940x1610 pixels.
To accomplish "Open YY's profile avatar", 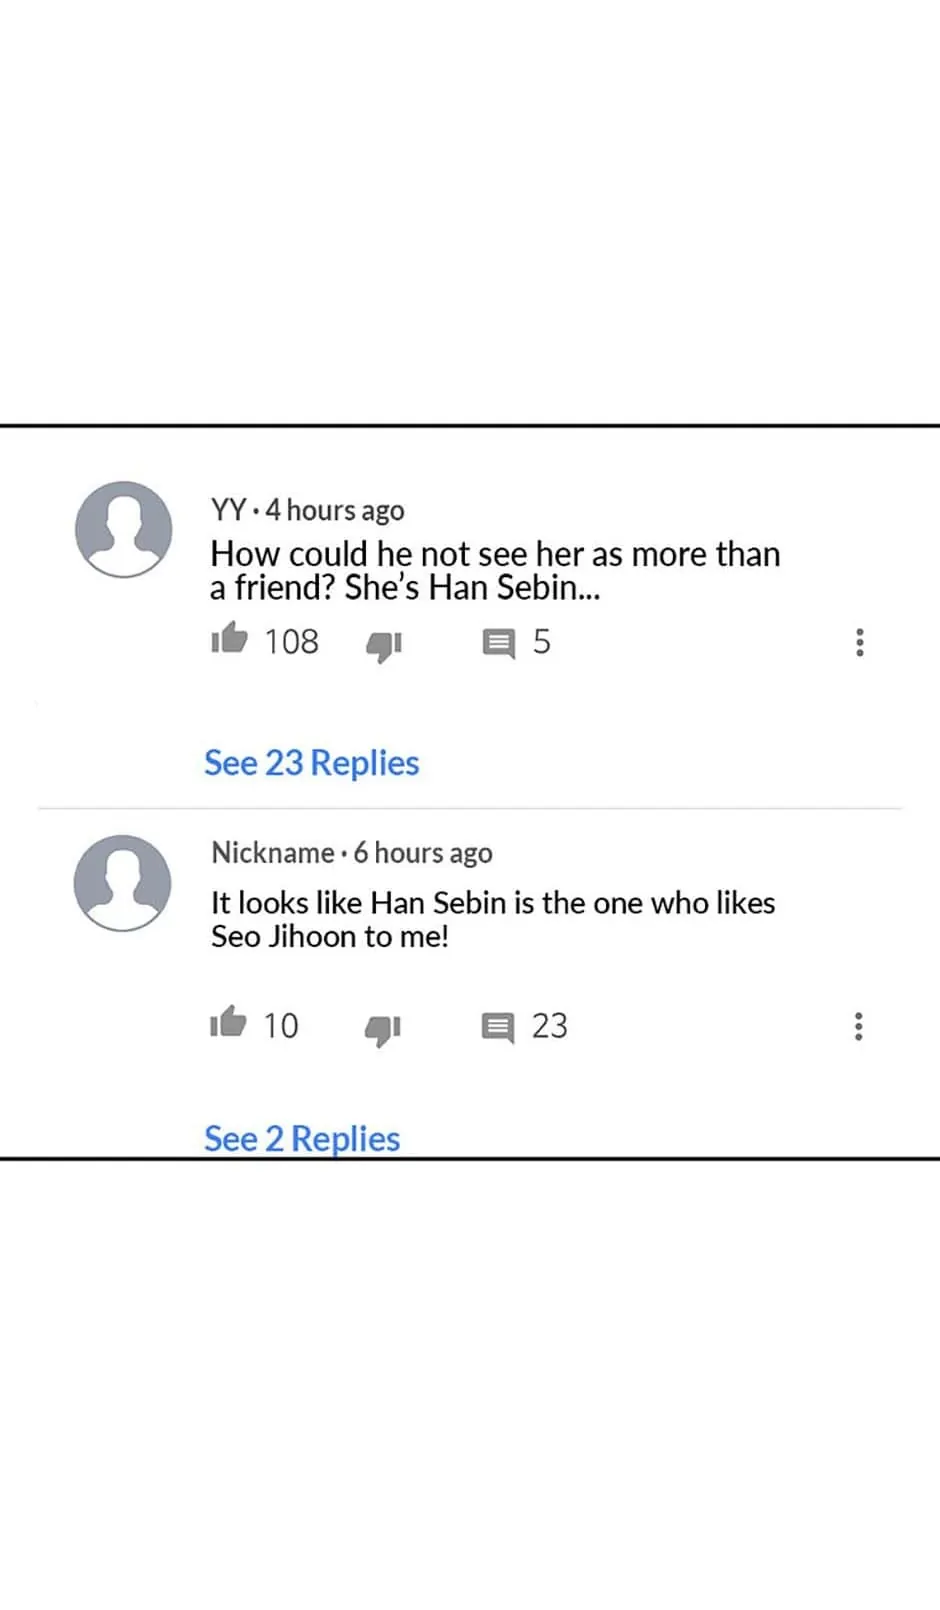I will (x=124, y=529).
